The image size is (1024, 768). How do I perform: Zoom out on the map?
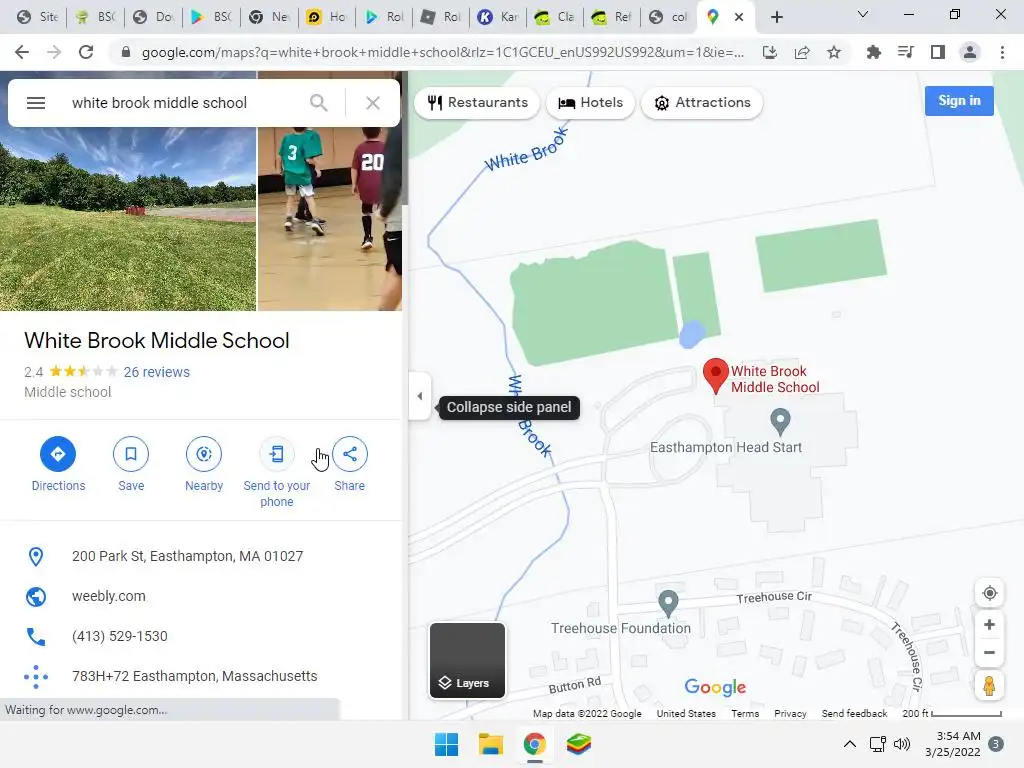(989, 652)
